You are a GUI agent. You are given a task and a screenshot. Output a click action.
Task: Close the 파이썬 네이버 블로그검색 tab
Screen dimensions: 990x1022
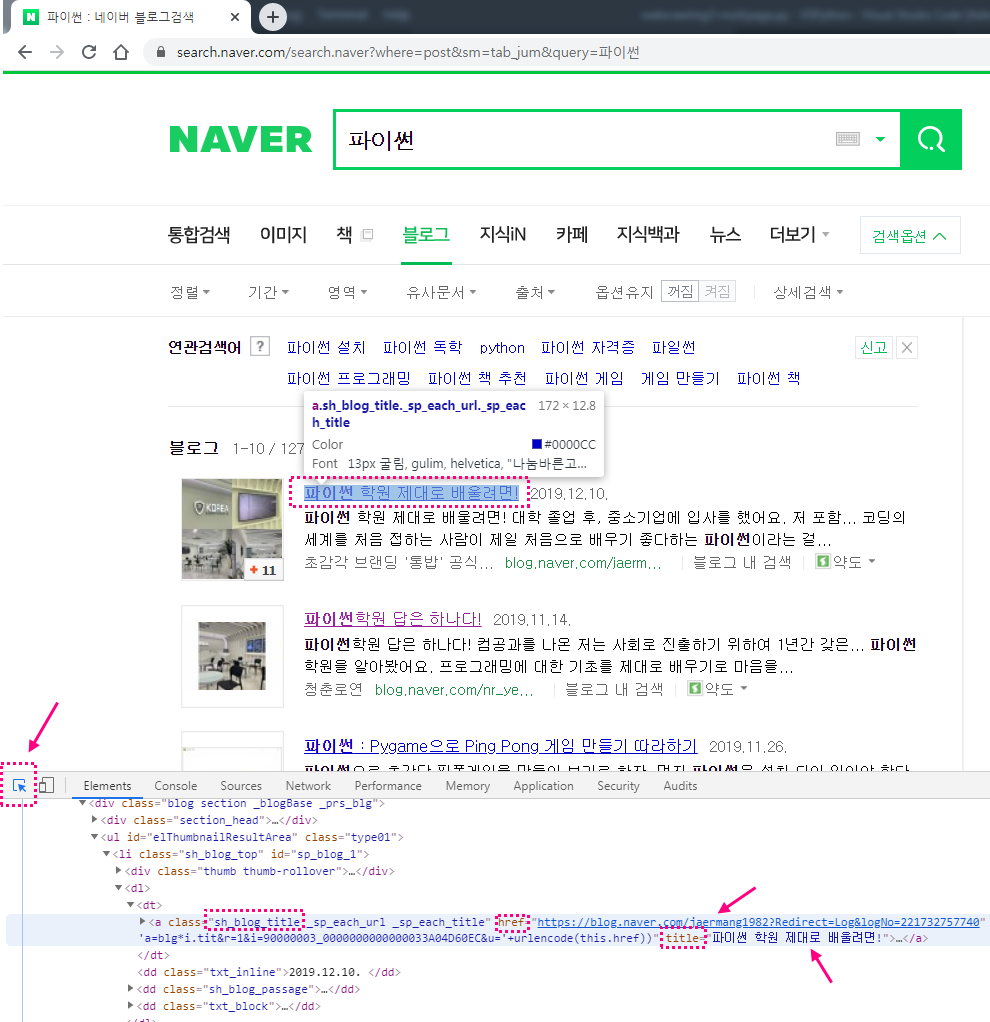pyautogui.click(x=235, y=18)
